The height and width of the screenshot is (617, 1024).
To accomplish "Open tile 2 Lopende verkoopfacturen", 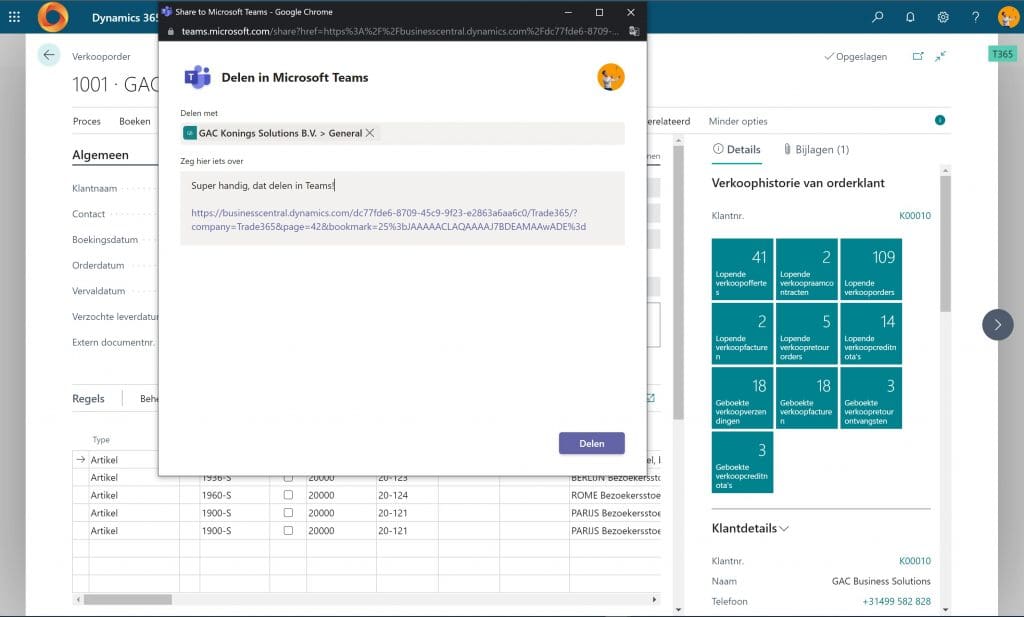I will (x=743, y=334).
